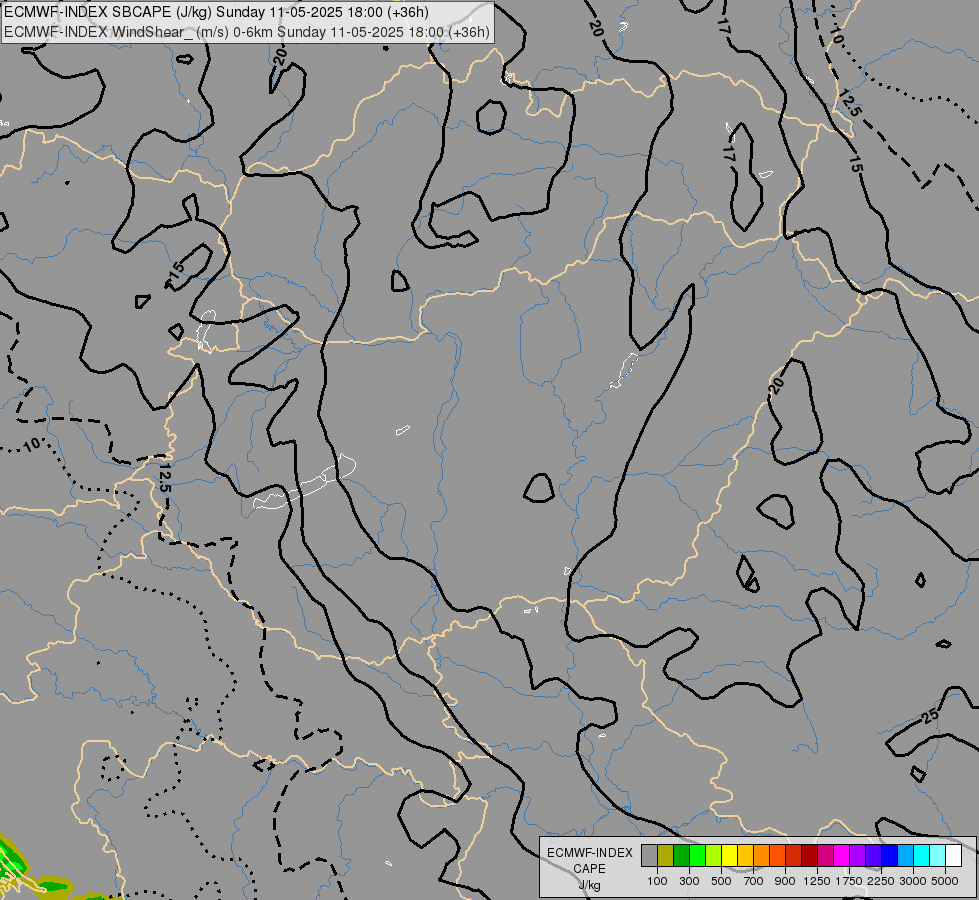This screenshot has height=900, width=979.
Task: Click the legend value 1250
Action: point(817,881)
